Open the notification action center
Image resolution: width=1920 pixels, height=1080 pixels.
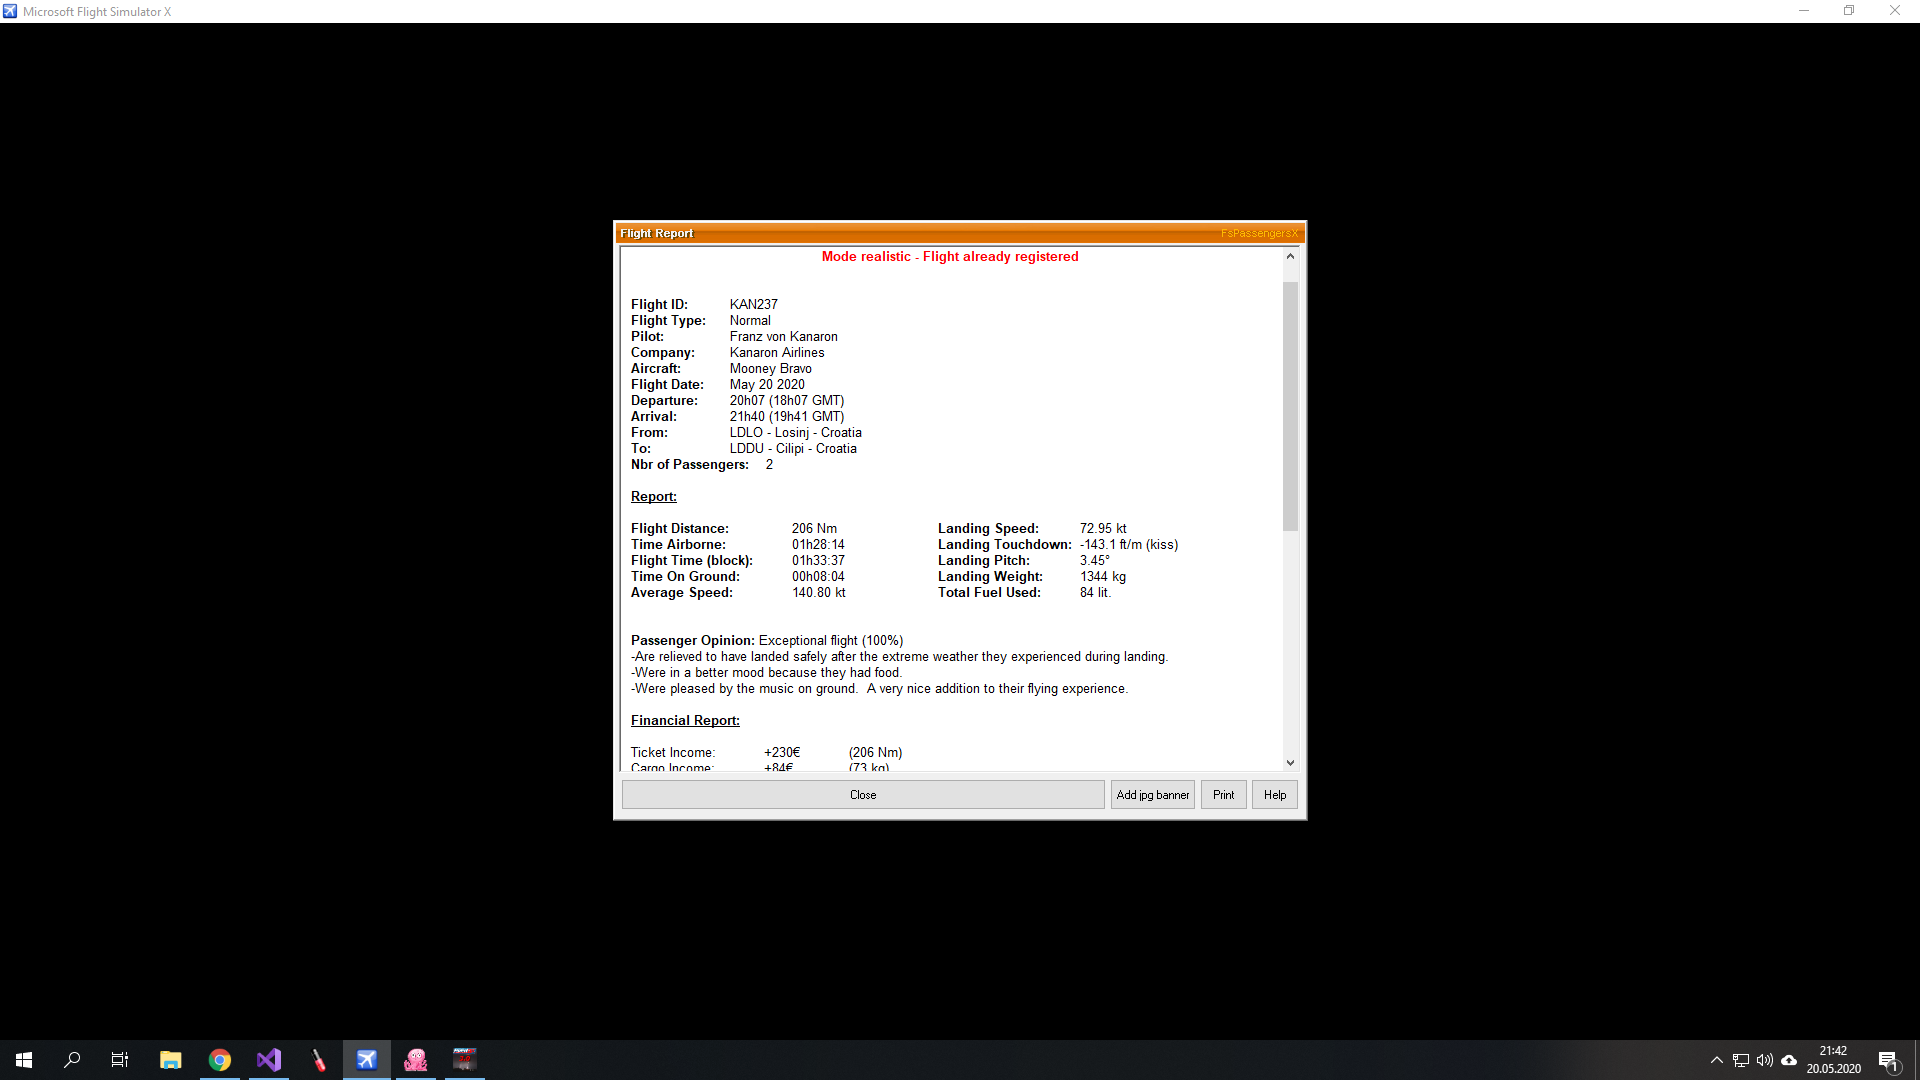(x=1888, y=1060)
